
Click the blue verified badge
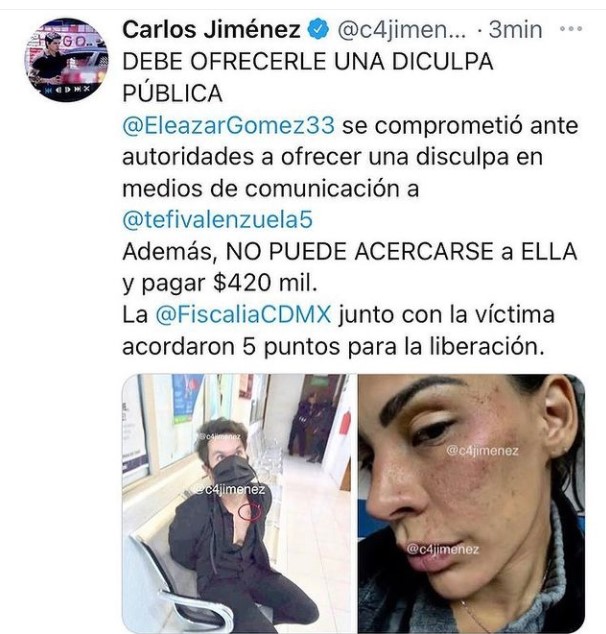pos(319,30)
